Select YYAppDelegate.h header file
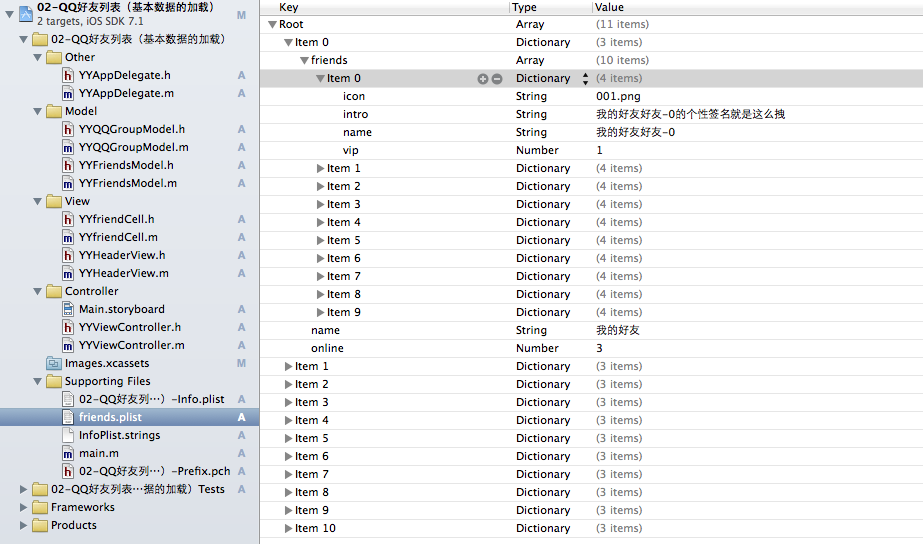Image resolution: width=923 pixels, height=544 pixels. click(x=124, y=75)
